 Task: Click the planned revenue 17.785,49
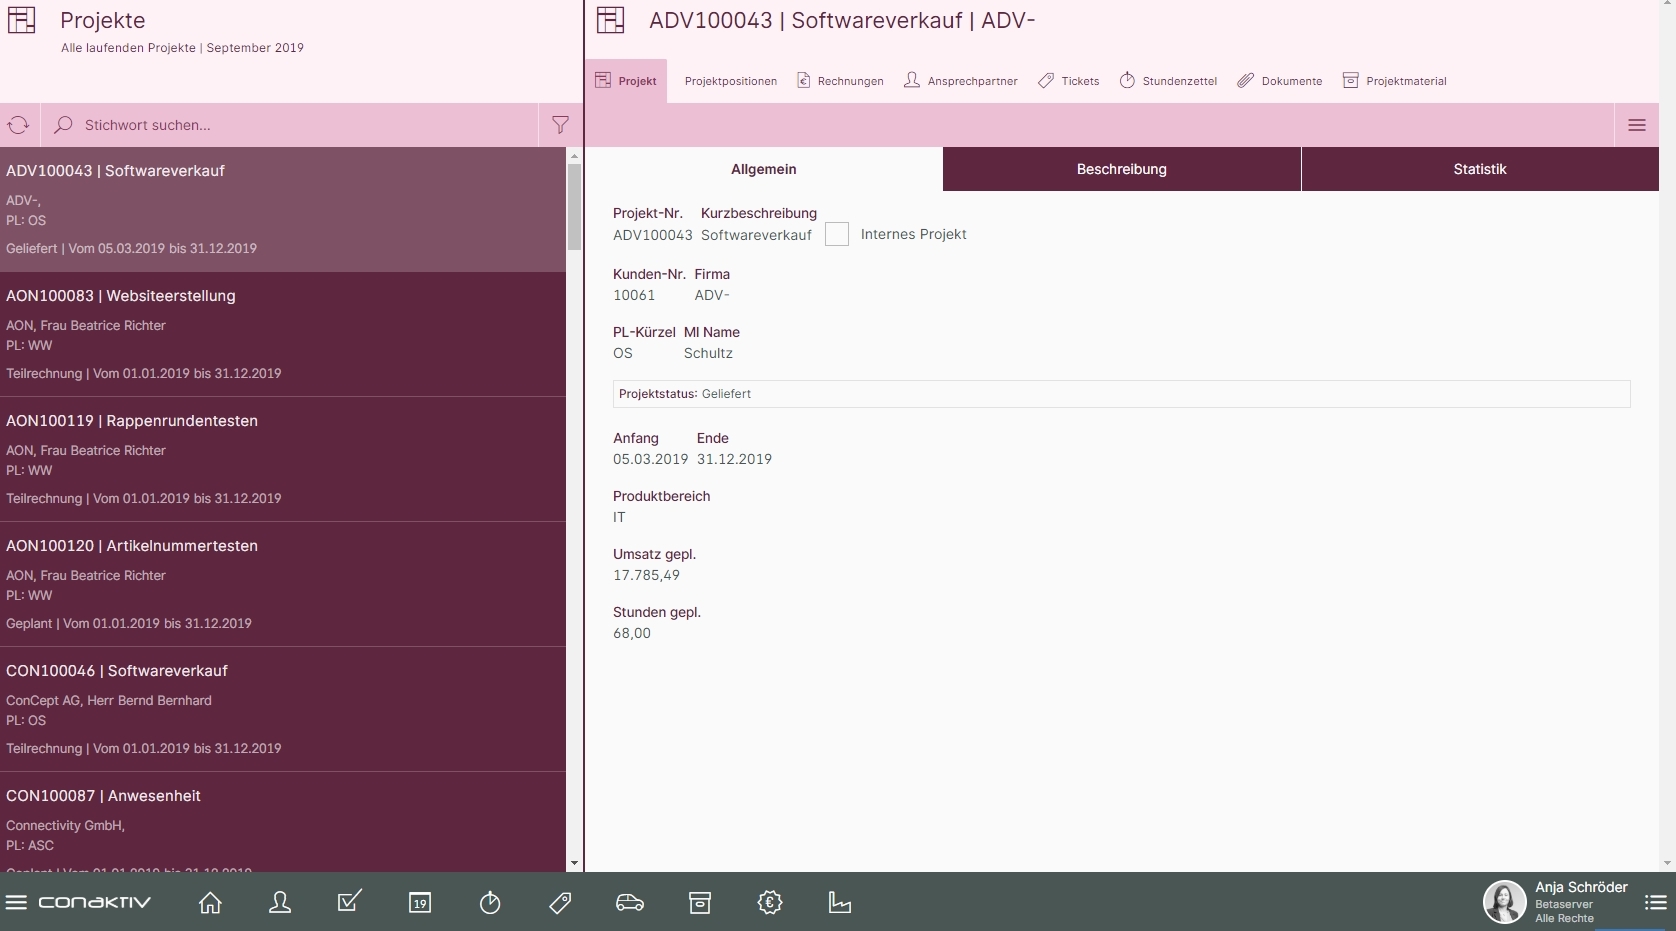click(646, 576)
